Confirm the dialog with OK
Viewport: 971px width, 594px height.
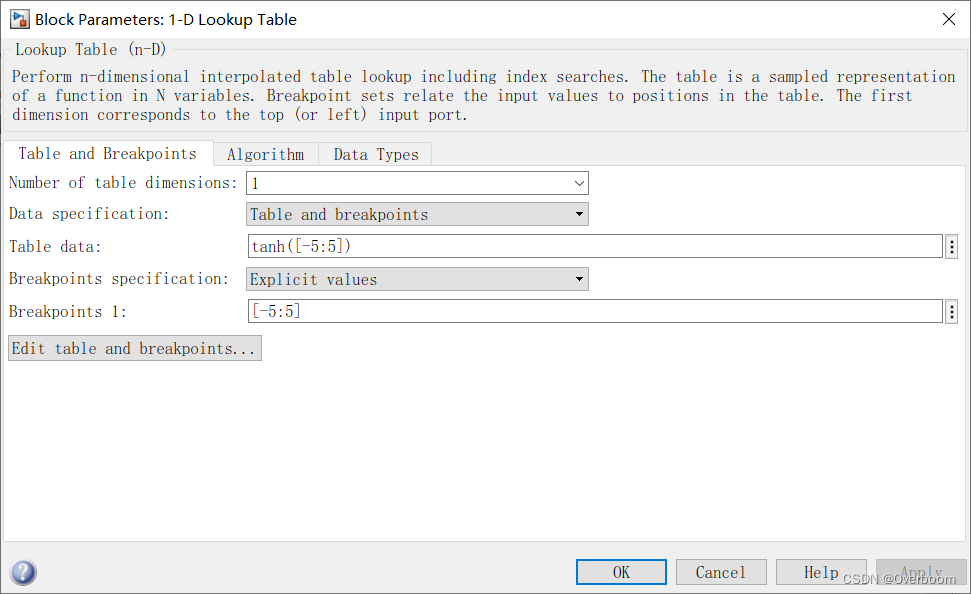pyautogui.click(x=621, y=572)
